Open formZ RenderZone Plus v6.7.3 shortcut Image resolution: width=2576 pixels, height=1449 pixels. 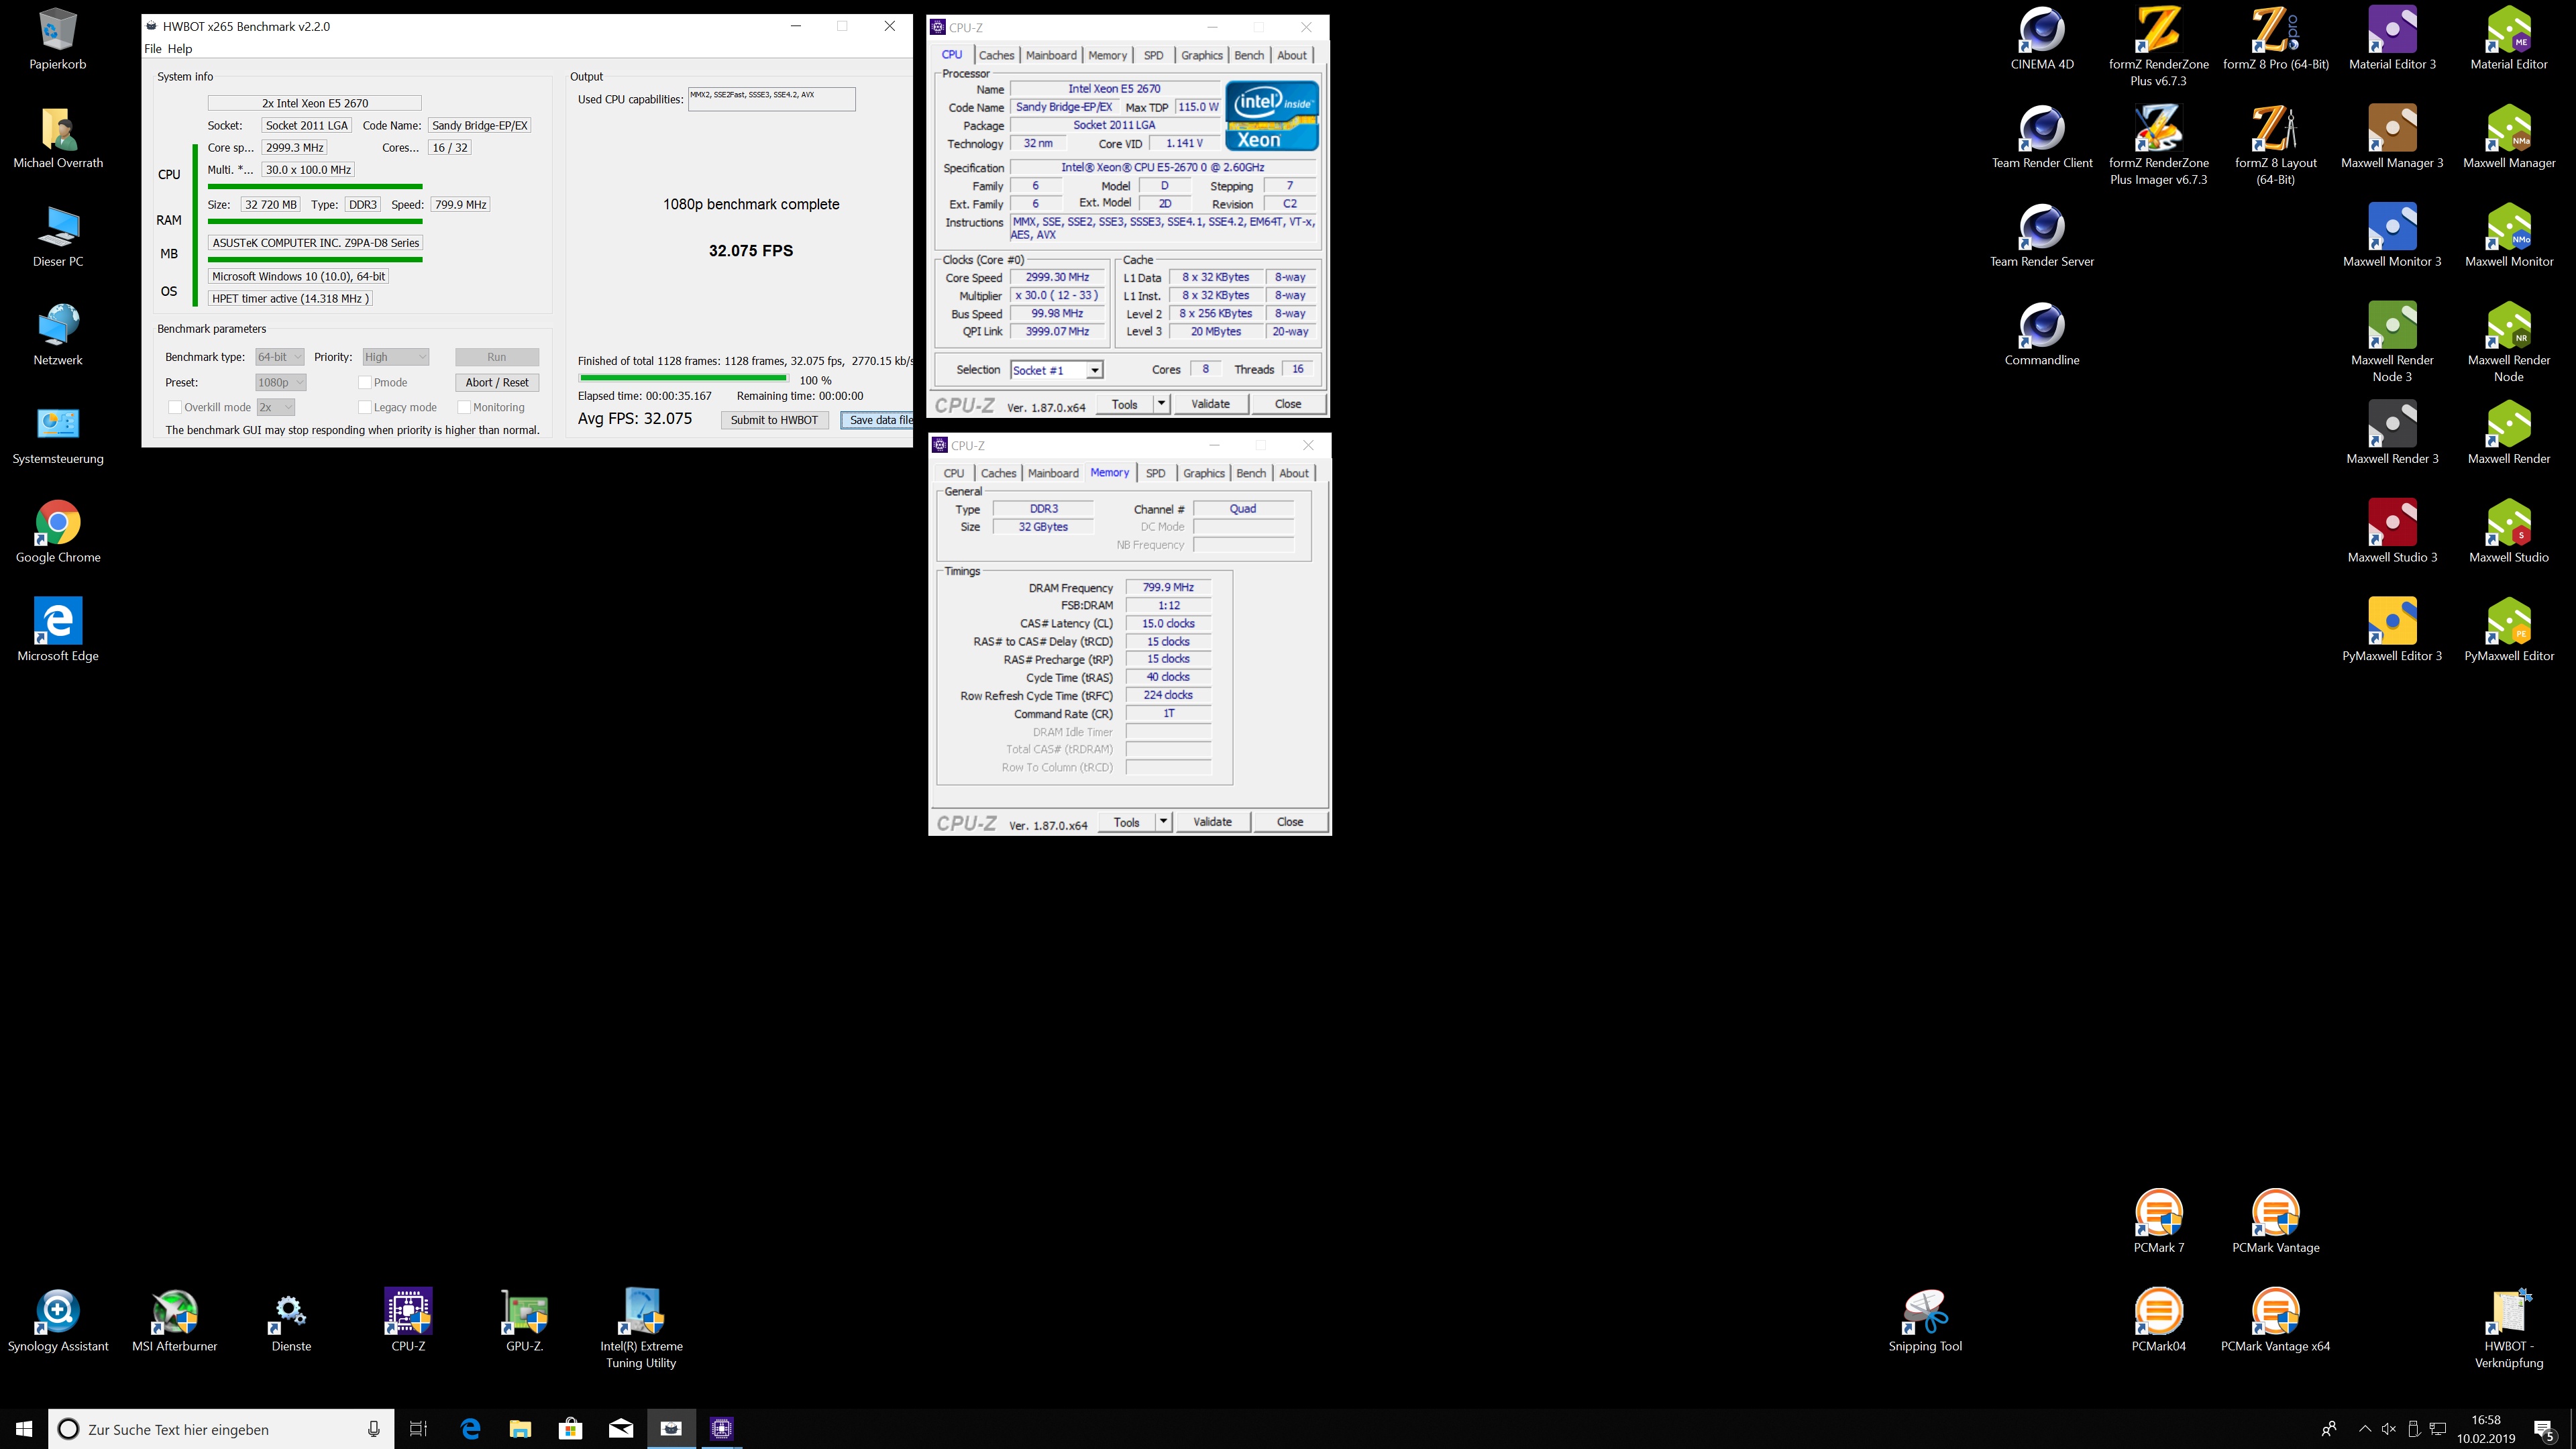tap(2158, 46)
